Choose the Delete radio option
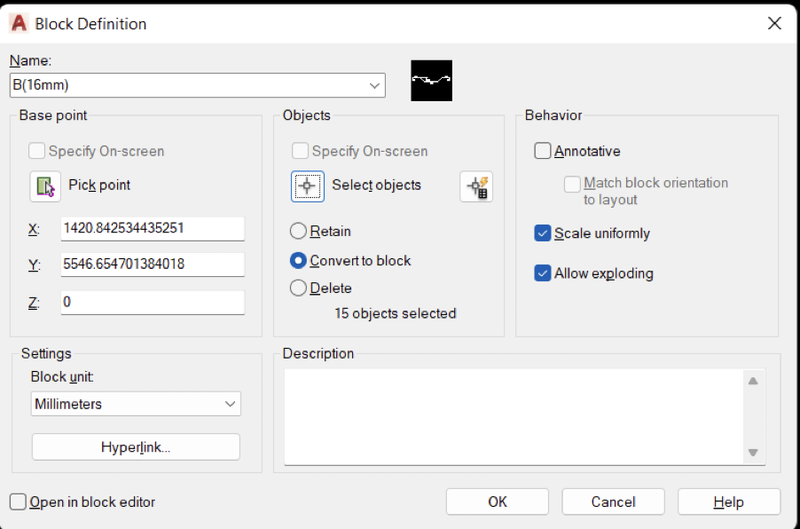The image size is (800, 529). point(298,288)
